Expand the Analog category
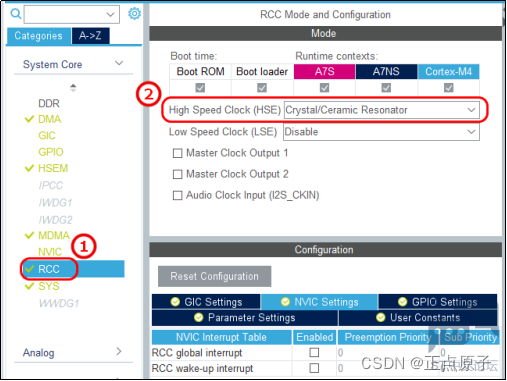This screenshot has width=507, height=381. pos(119,351)
